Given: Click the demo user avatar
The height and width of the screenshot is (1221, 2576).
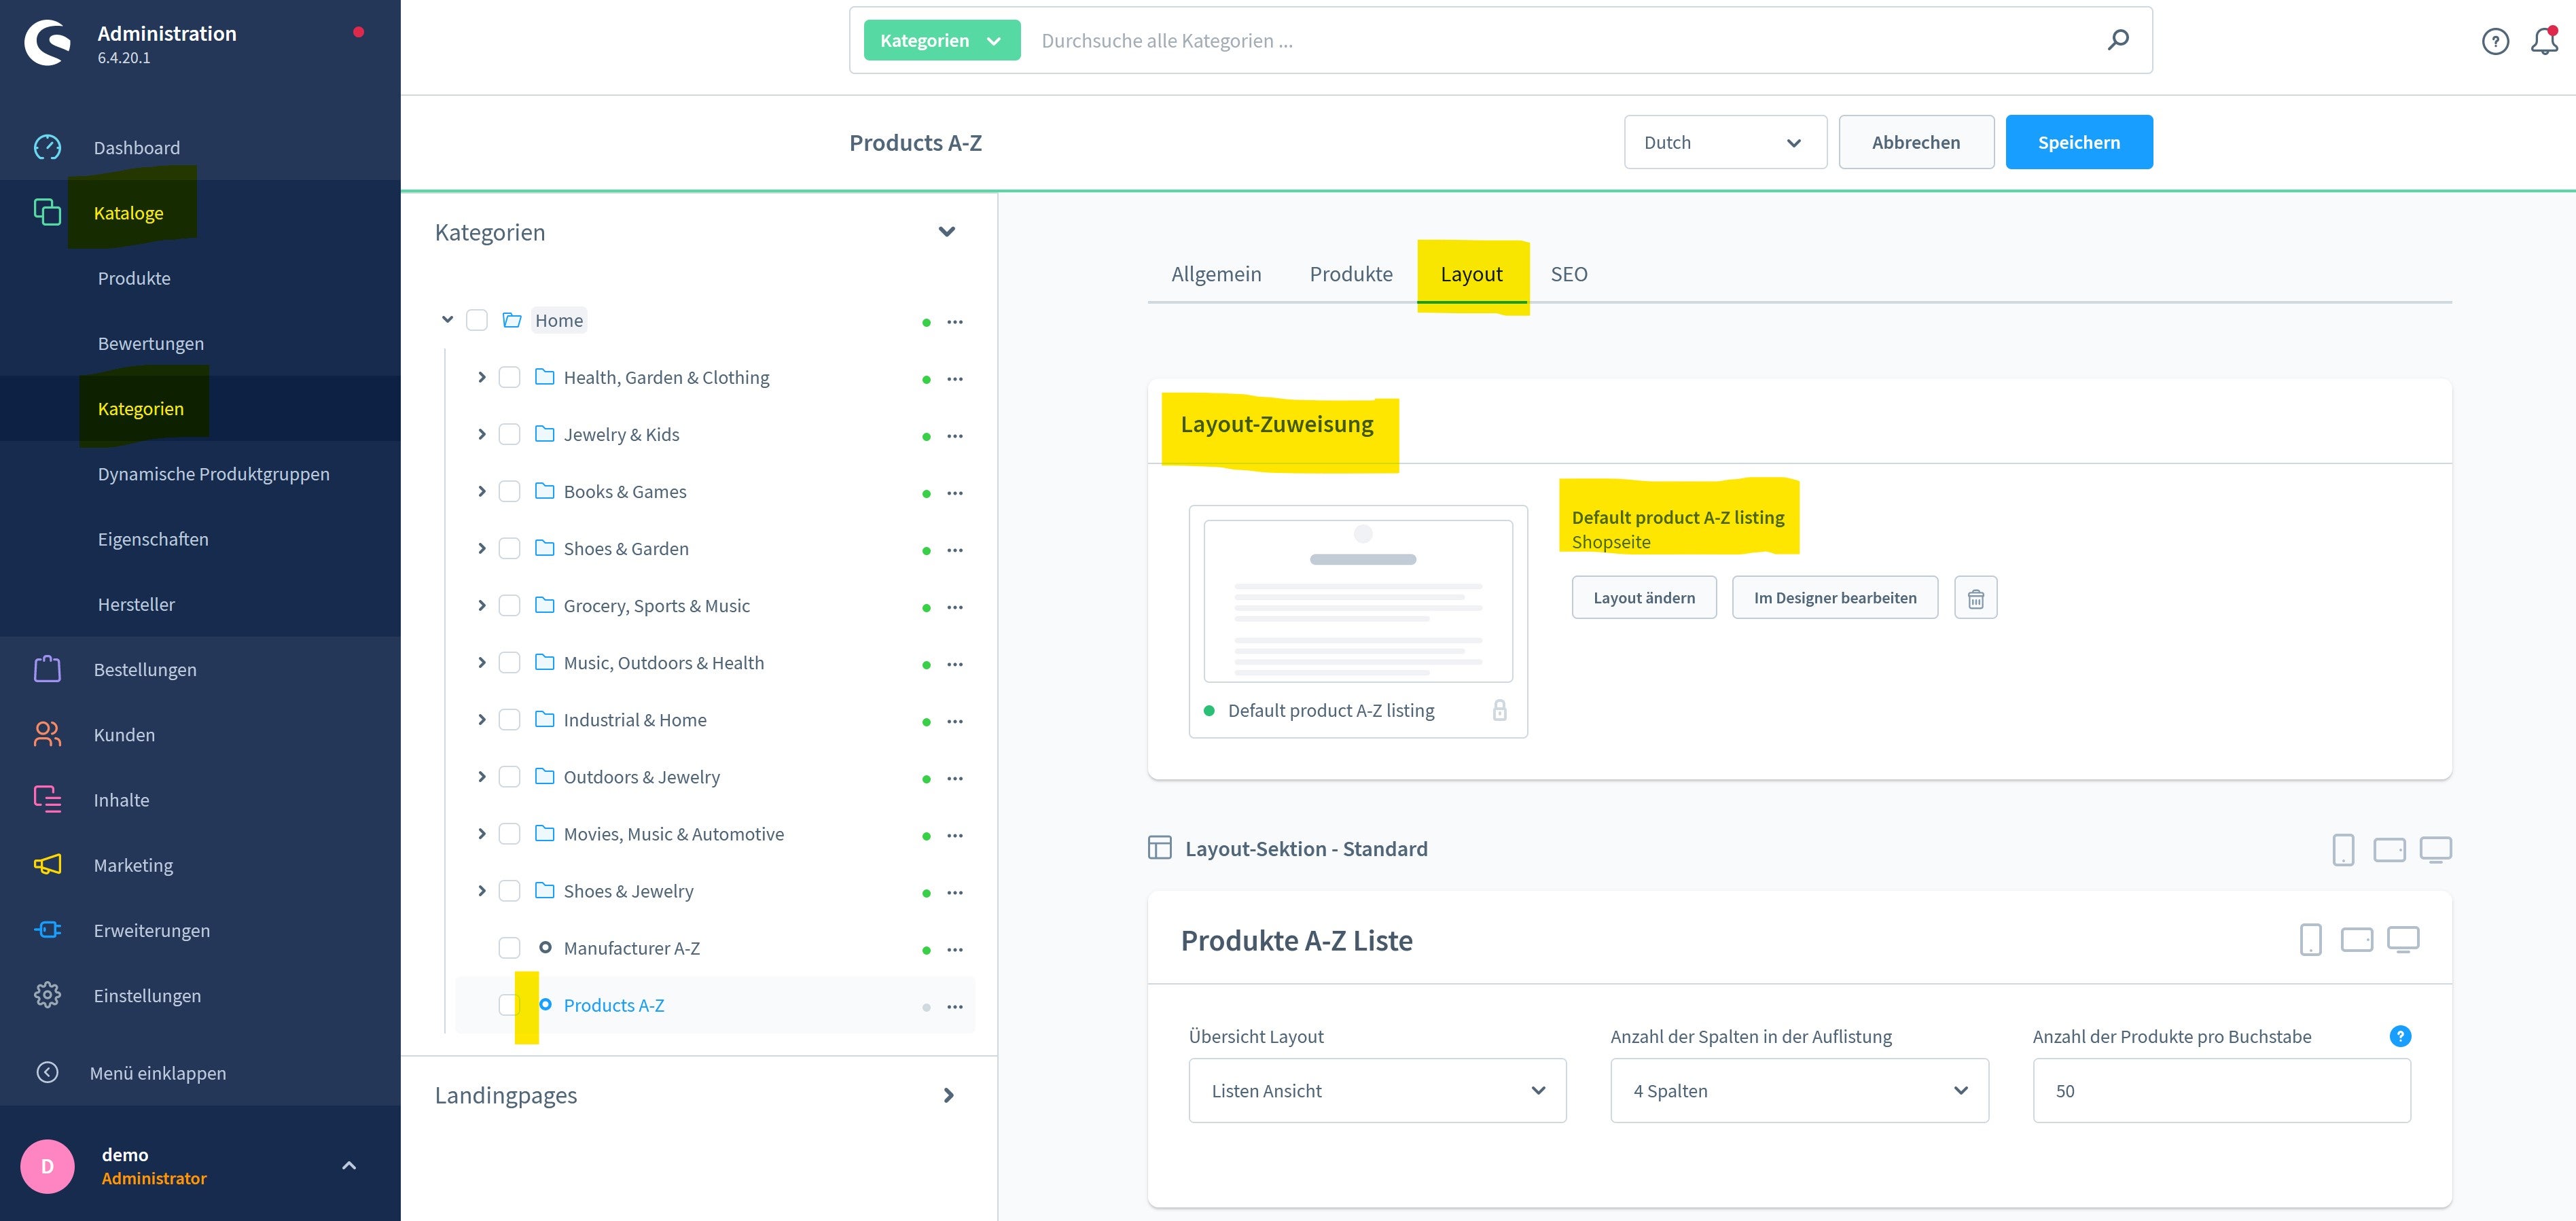Looking at the screenshot, I should (47, 1166).
